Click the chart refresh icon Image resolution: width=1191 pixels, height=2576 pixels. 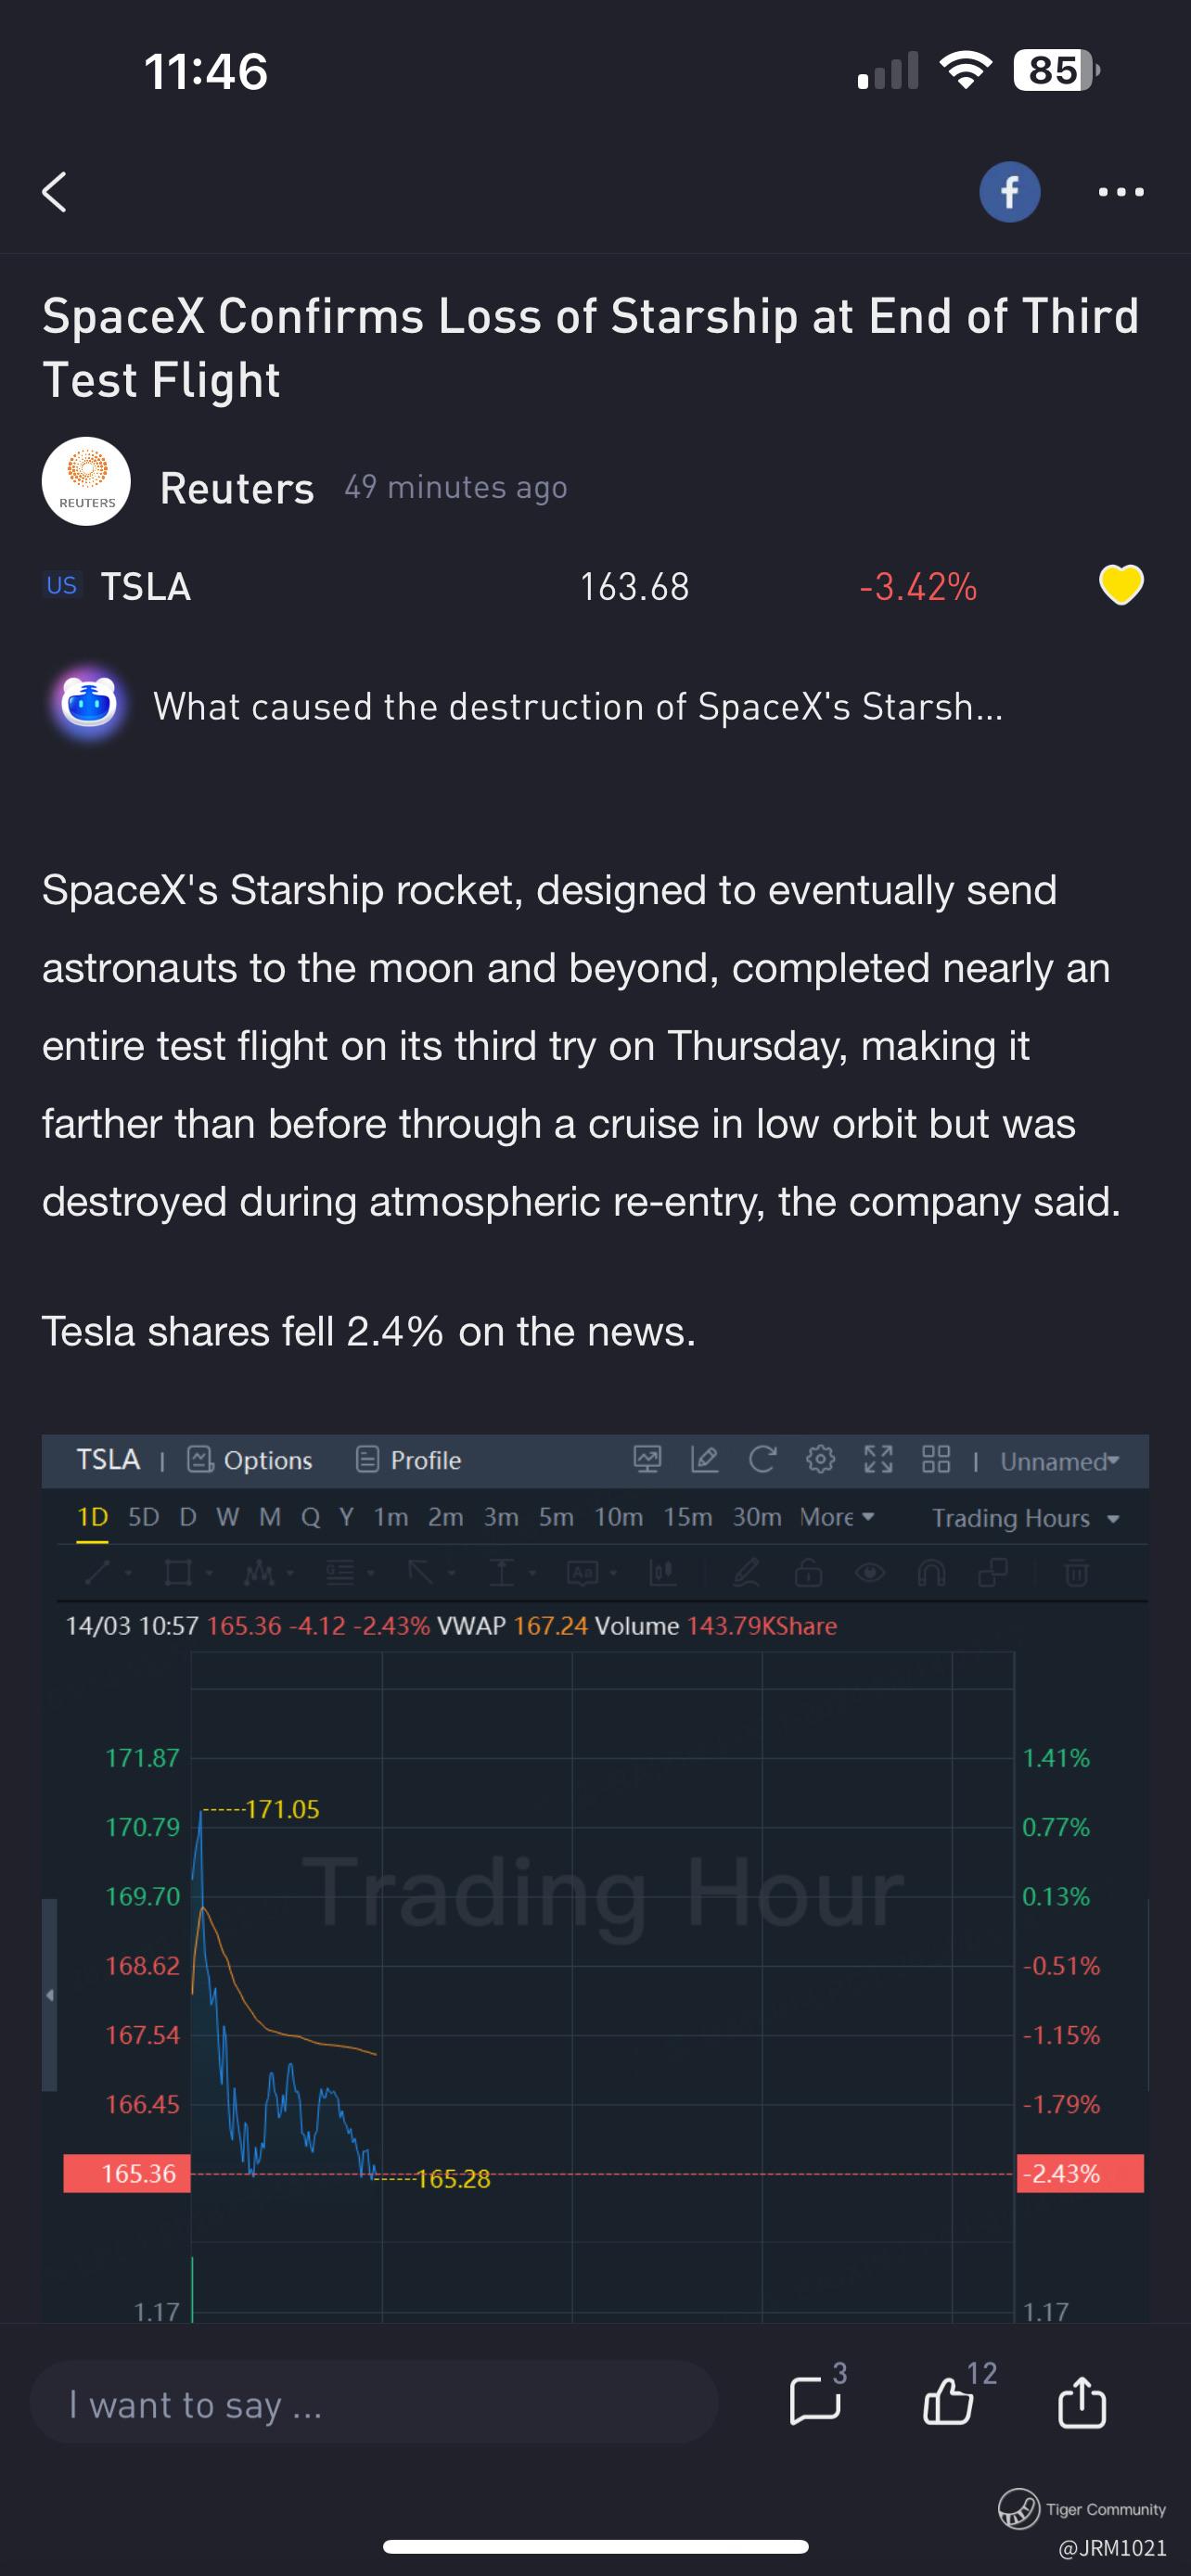click(762, 1459)
